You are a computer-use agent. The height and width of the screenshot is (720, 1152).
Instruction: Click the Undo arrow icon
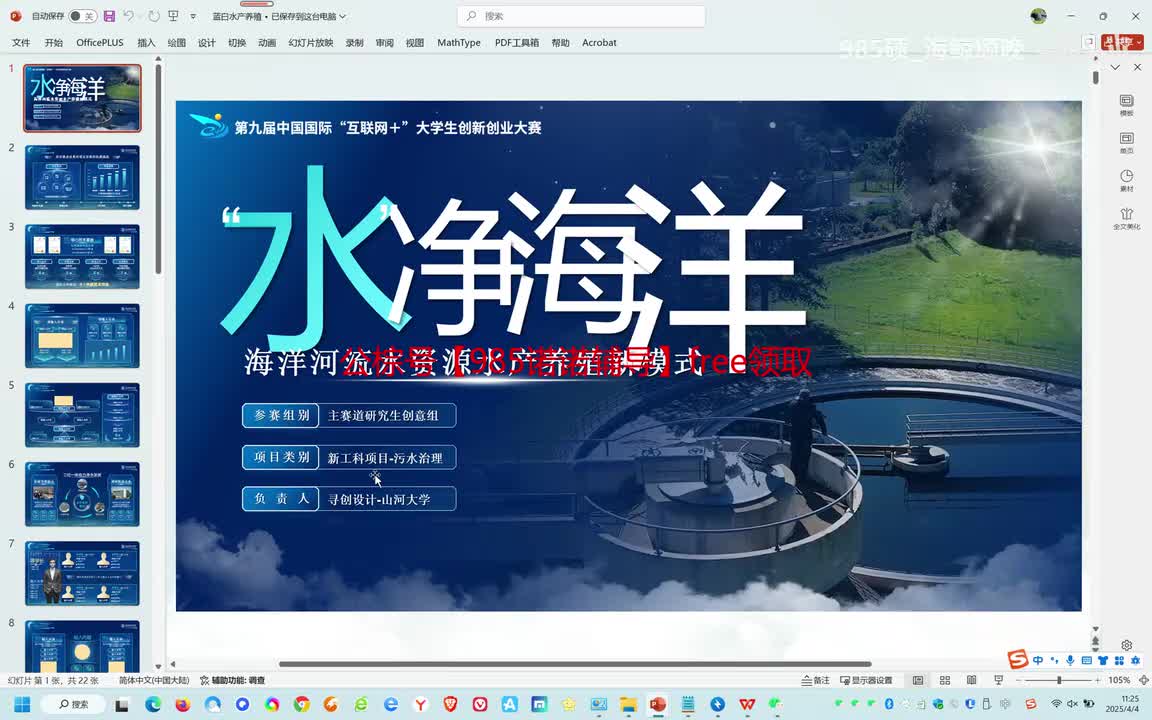pyautogui.click(x=129, y=16)
